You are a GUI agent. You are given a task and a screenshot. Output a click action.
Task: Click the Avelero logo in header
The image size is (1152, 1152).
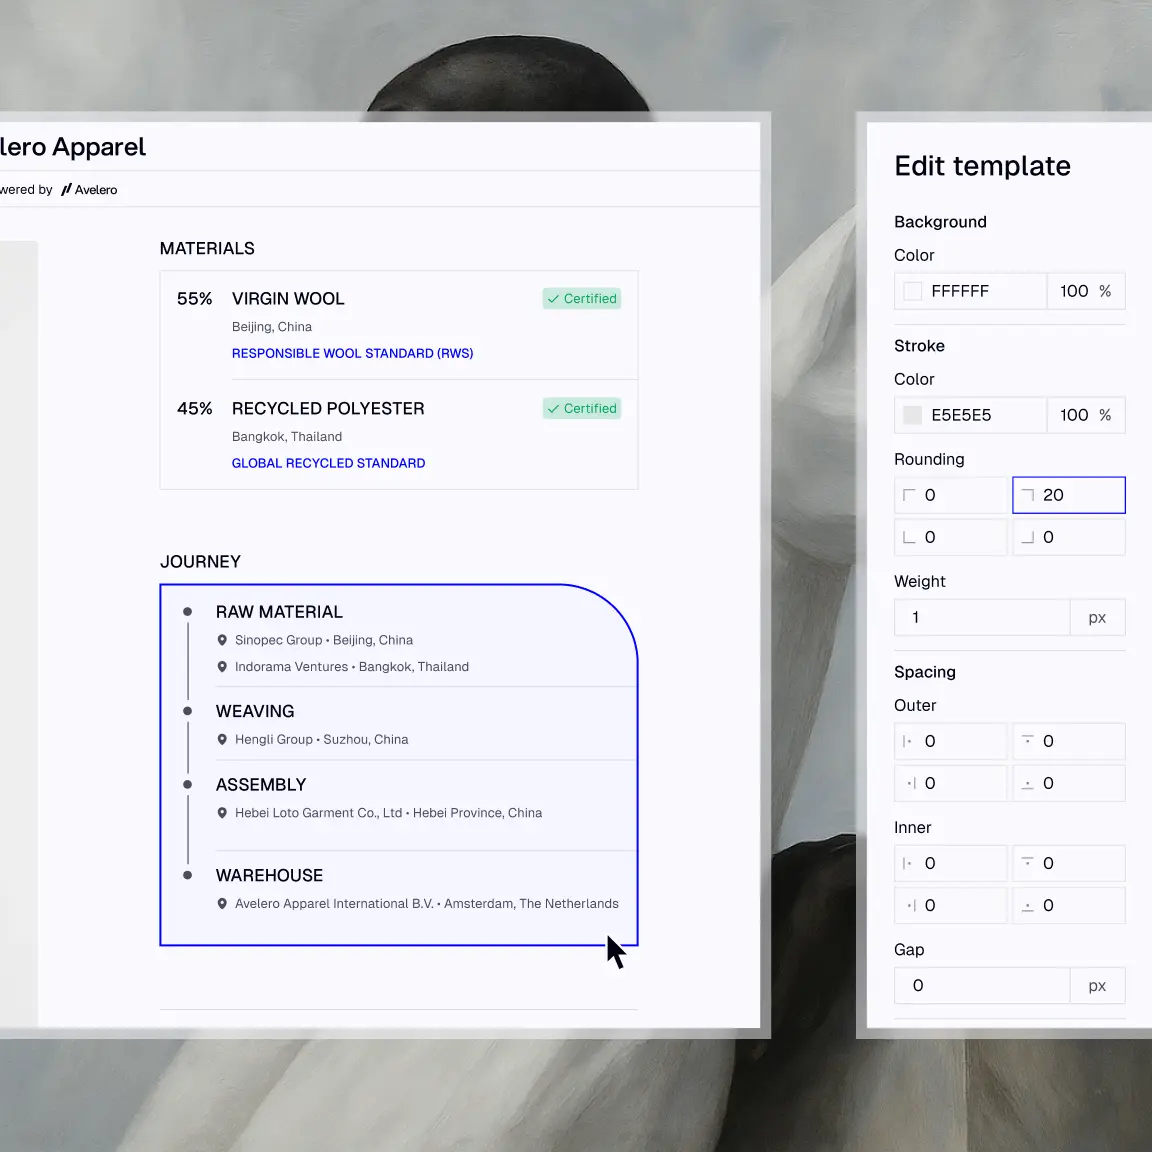89,190
